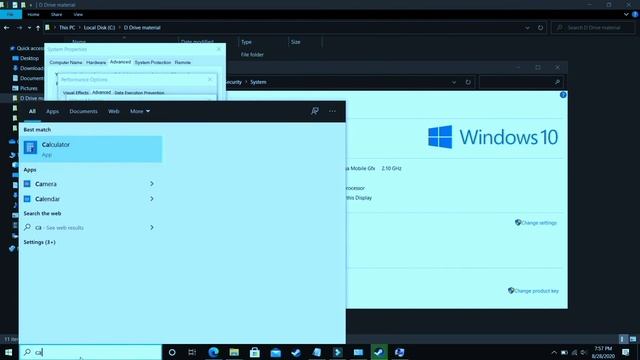Open the Calculator best match result
Screen dimensions: 640x360
(92, 149)
